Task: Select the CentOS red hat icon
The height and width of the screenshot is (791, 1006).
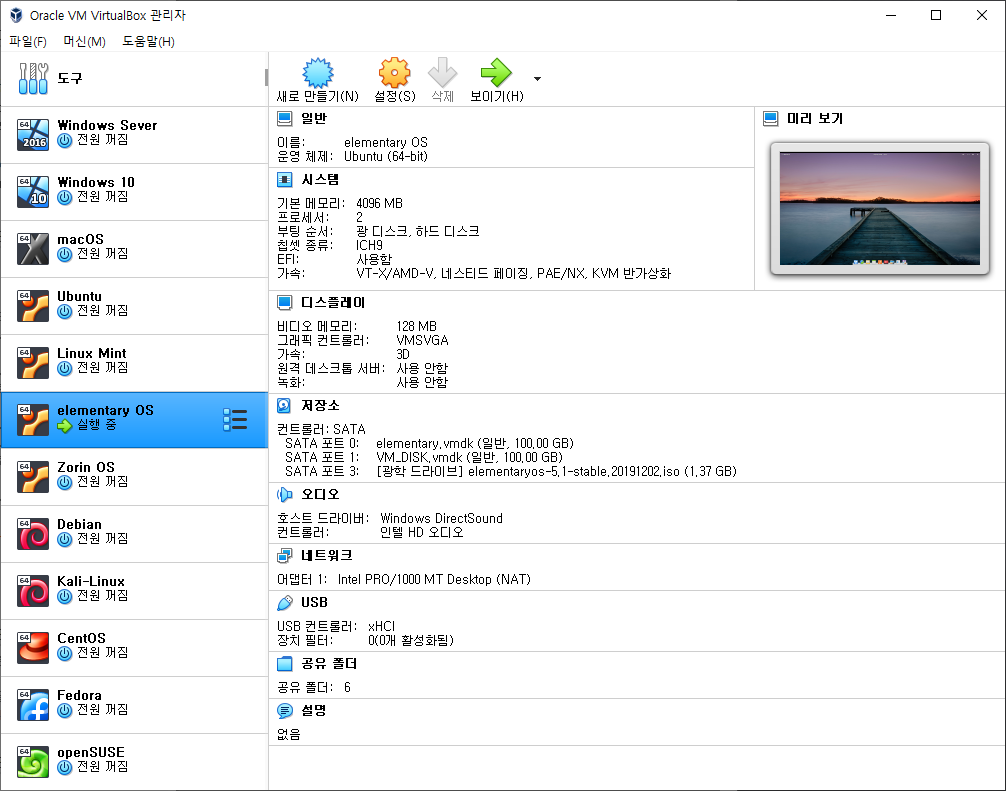Action: tap(33, 647)
